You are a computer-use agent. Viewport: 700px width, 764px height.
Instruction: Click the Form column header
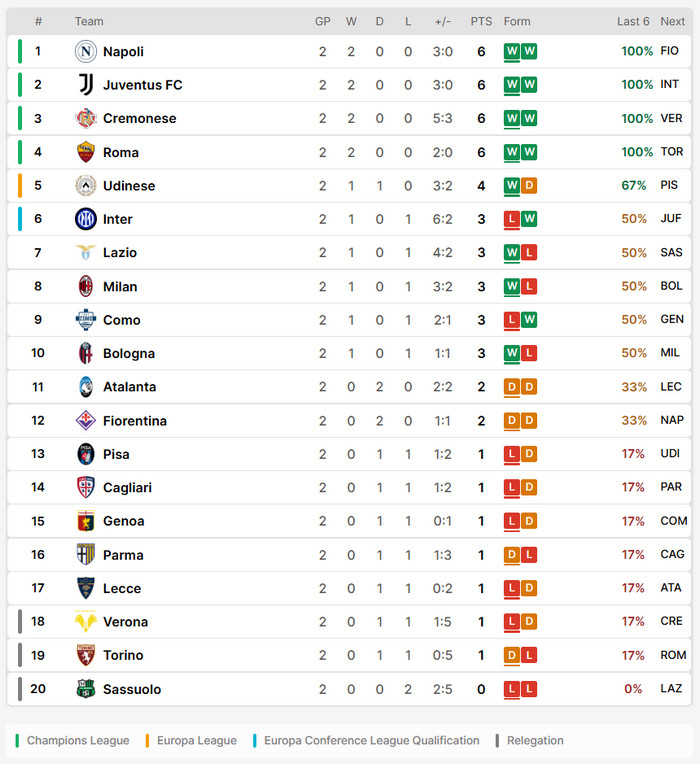click(517, 21)
